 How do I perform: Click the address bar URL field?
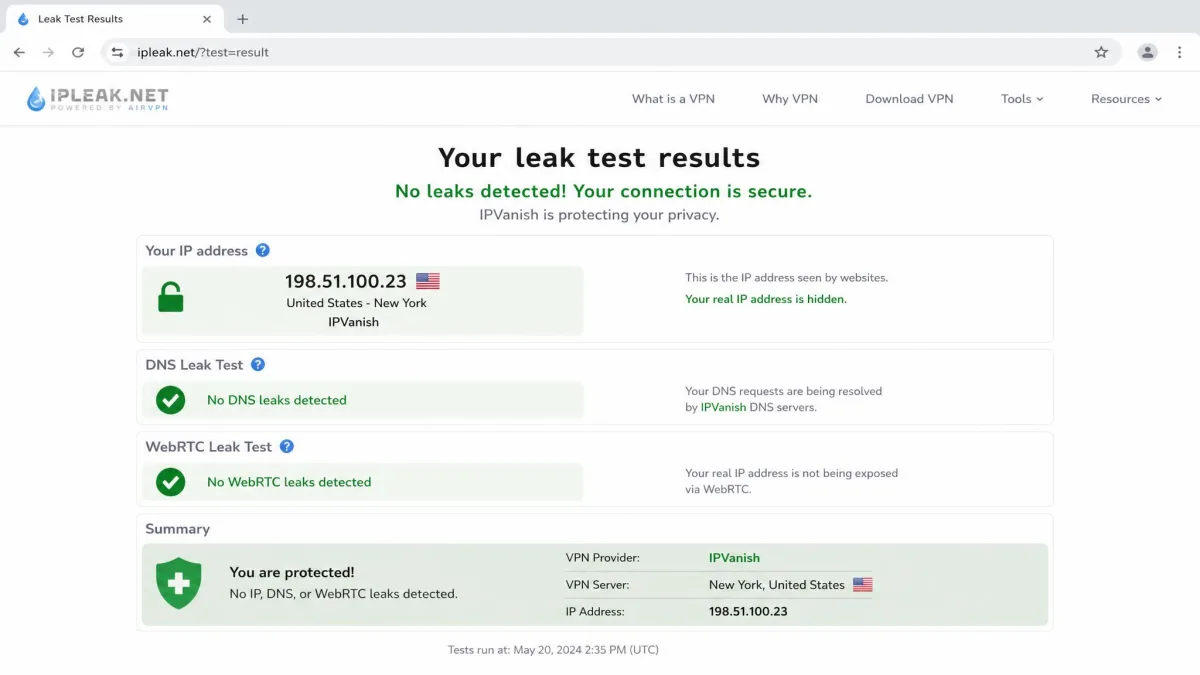click(610, 52)
